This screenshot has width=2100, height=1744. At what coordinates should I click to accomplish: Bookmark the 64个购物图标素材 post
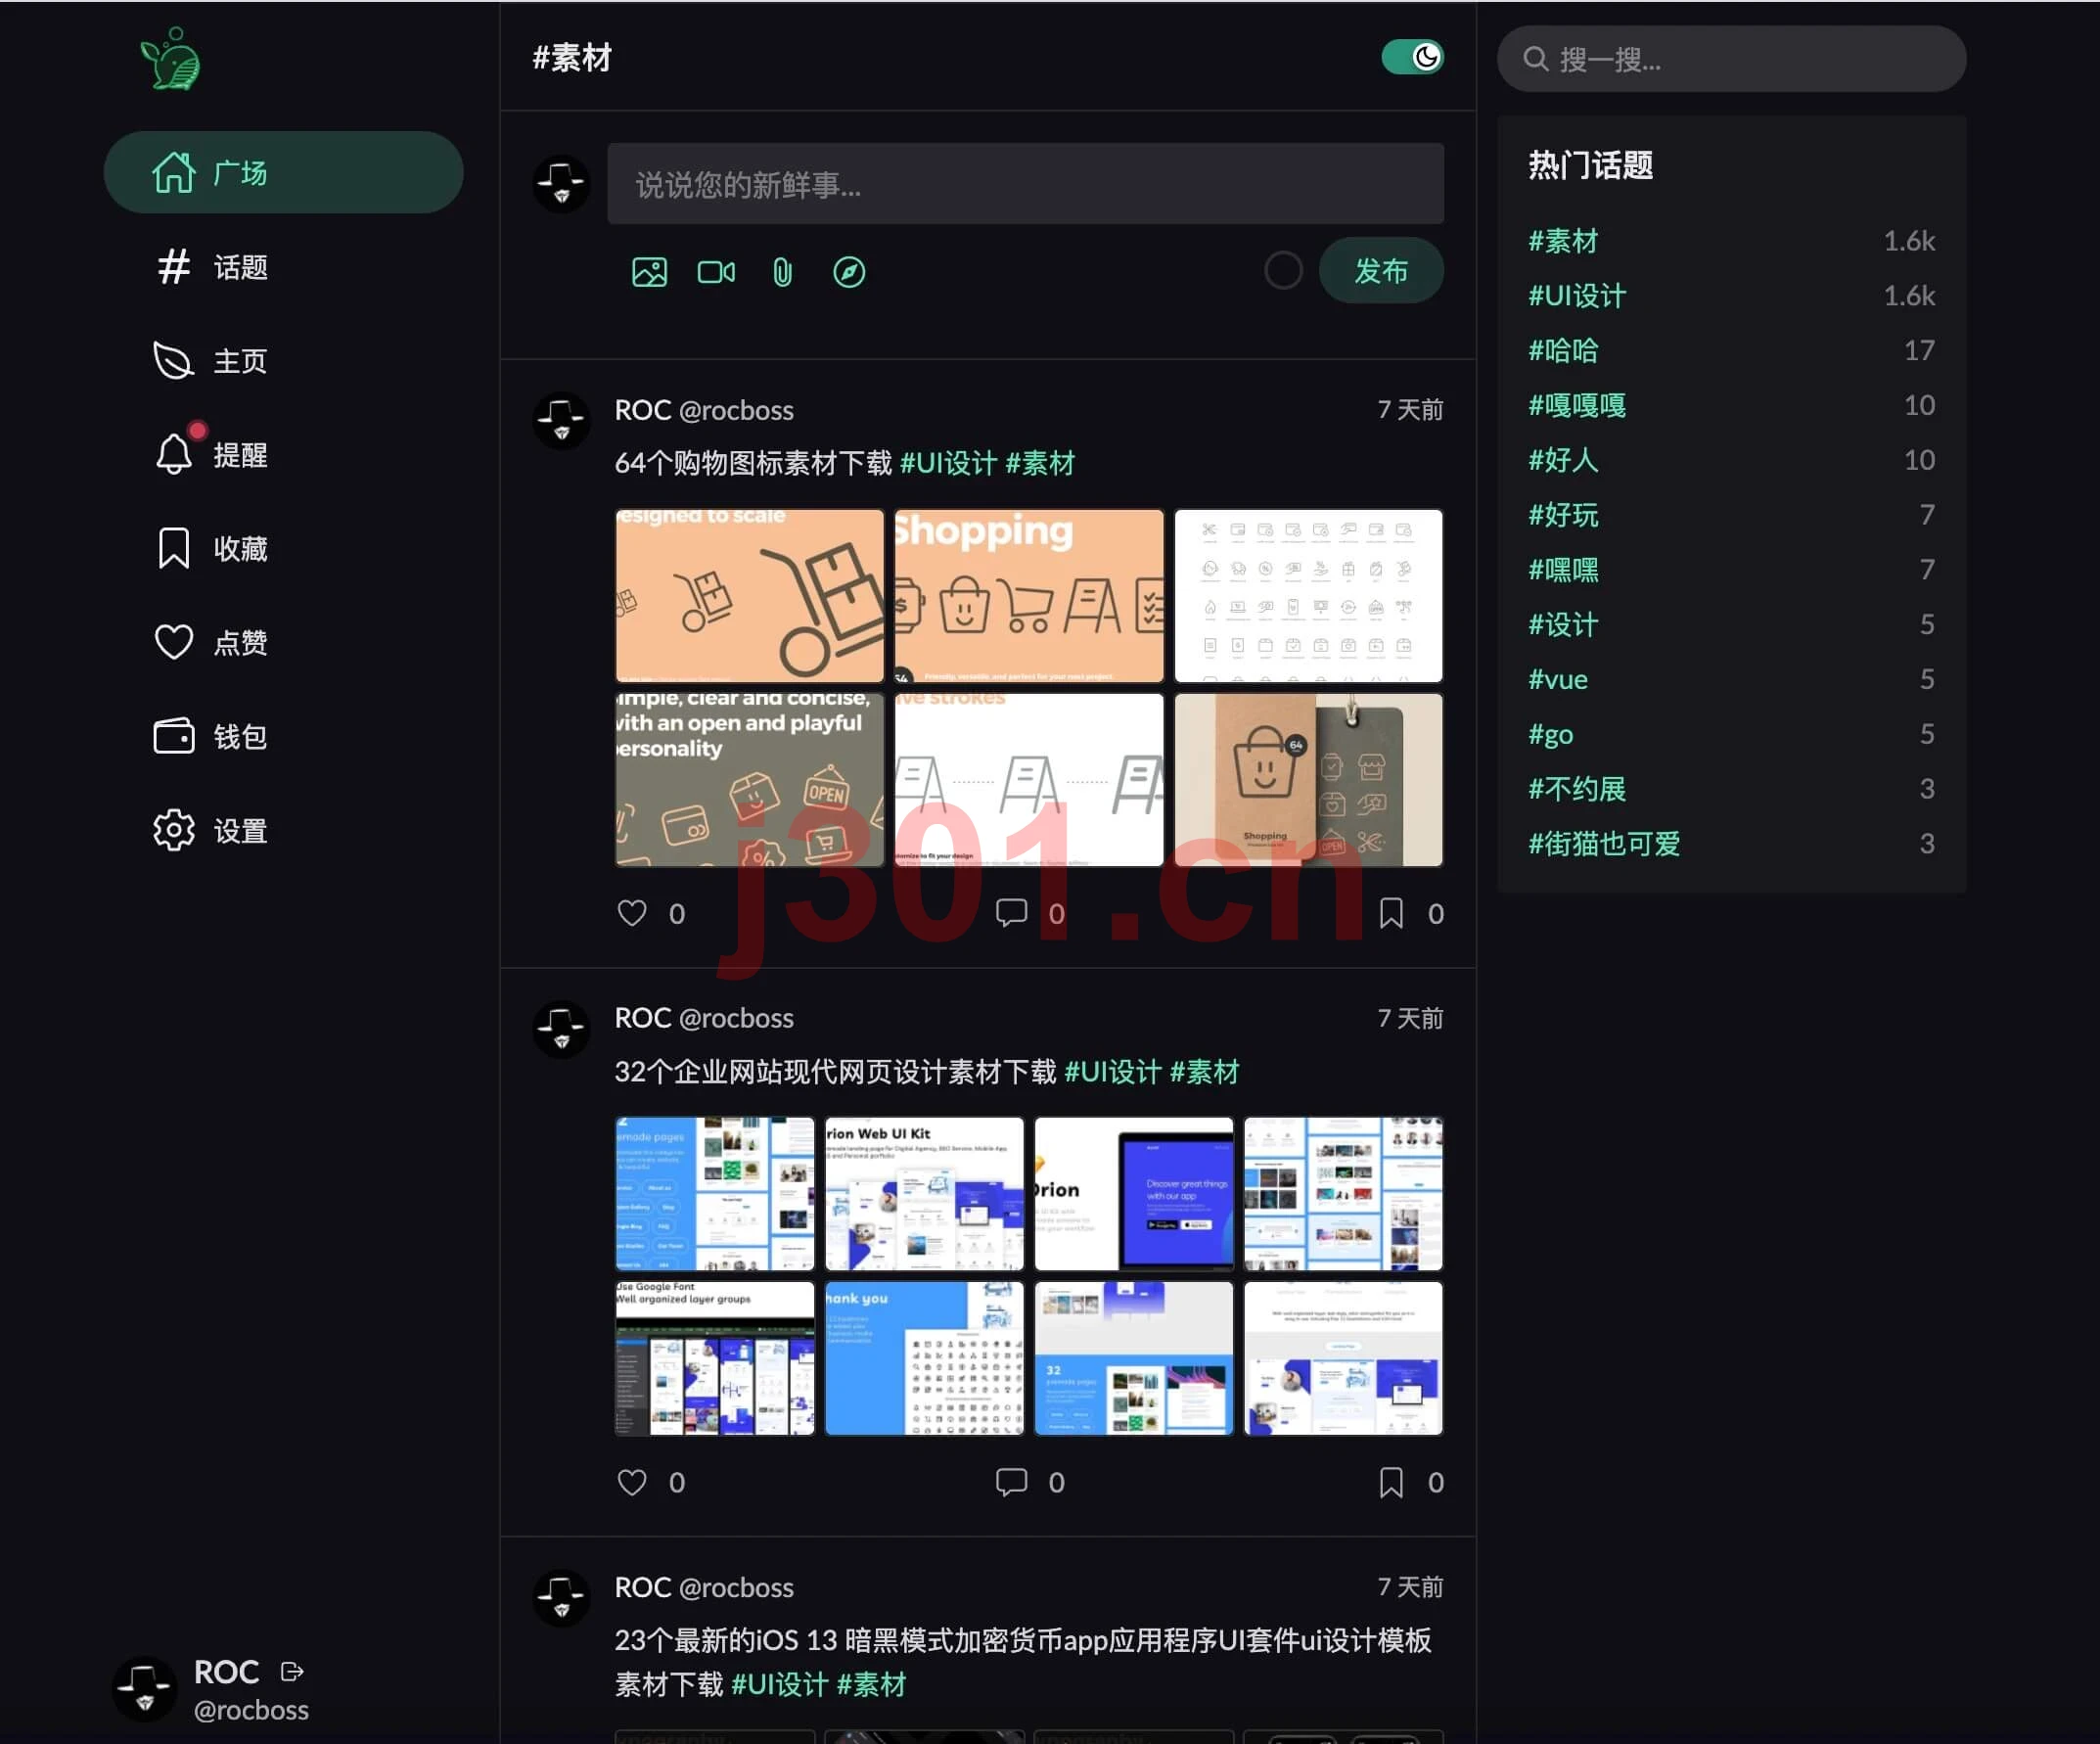(1390, 913)
